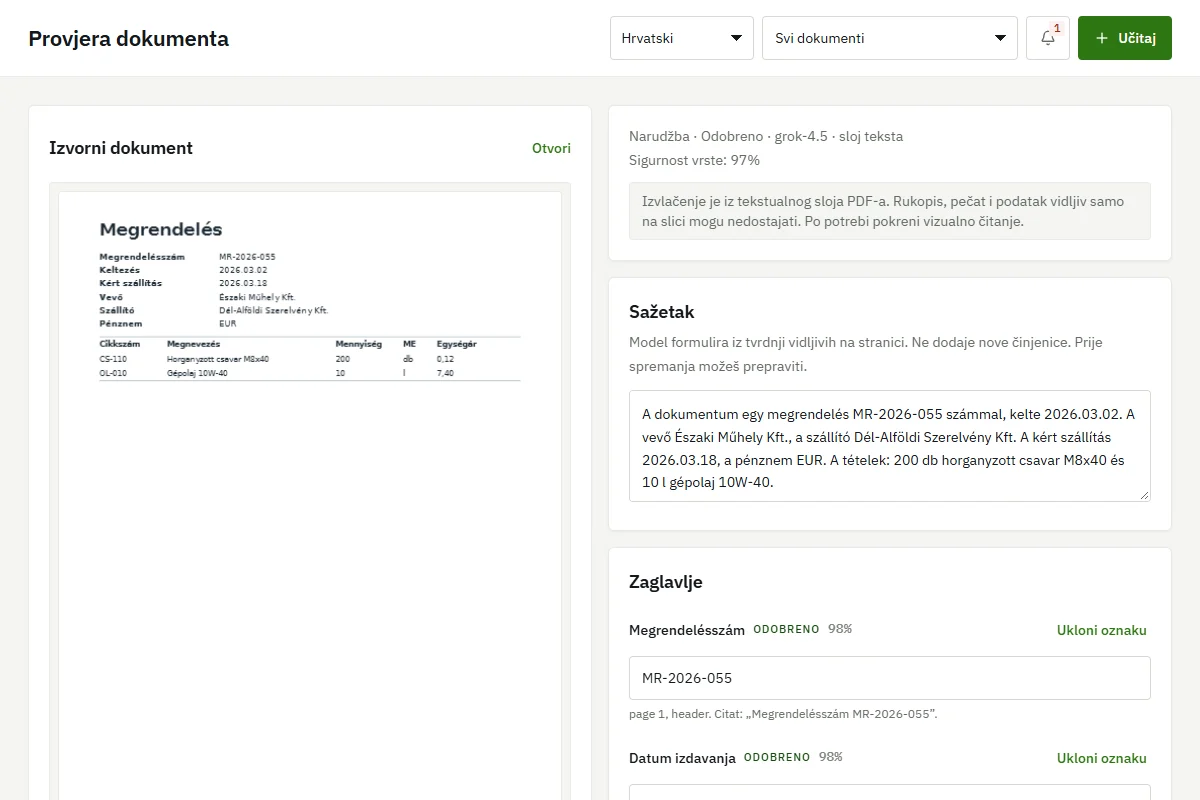Grab the summary text area resize handle
Image resolution: width=1200 pixels, height=800 pixels.
point(1143,494)
